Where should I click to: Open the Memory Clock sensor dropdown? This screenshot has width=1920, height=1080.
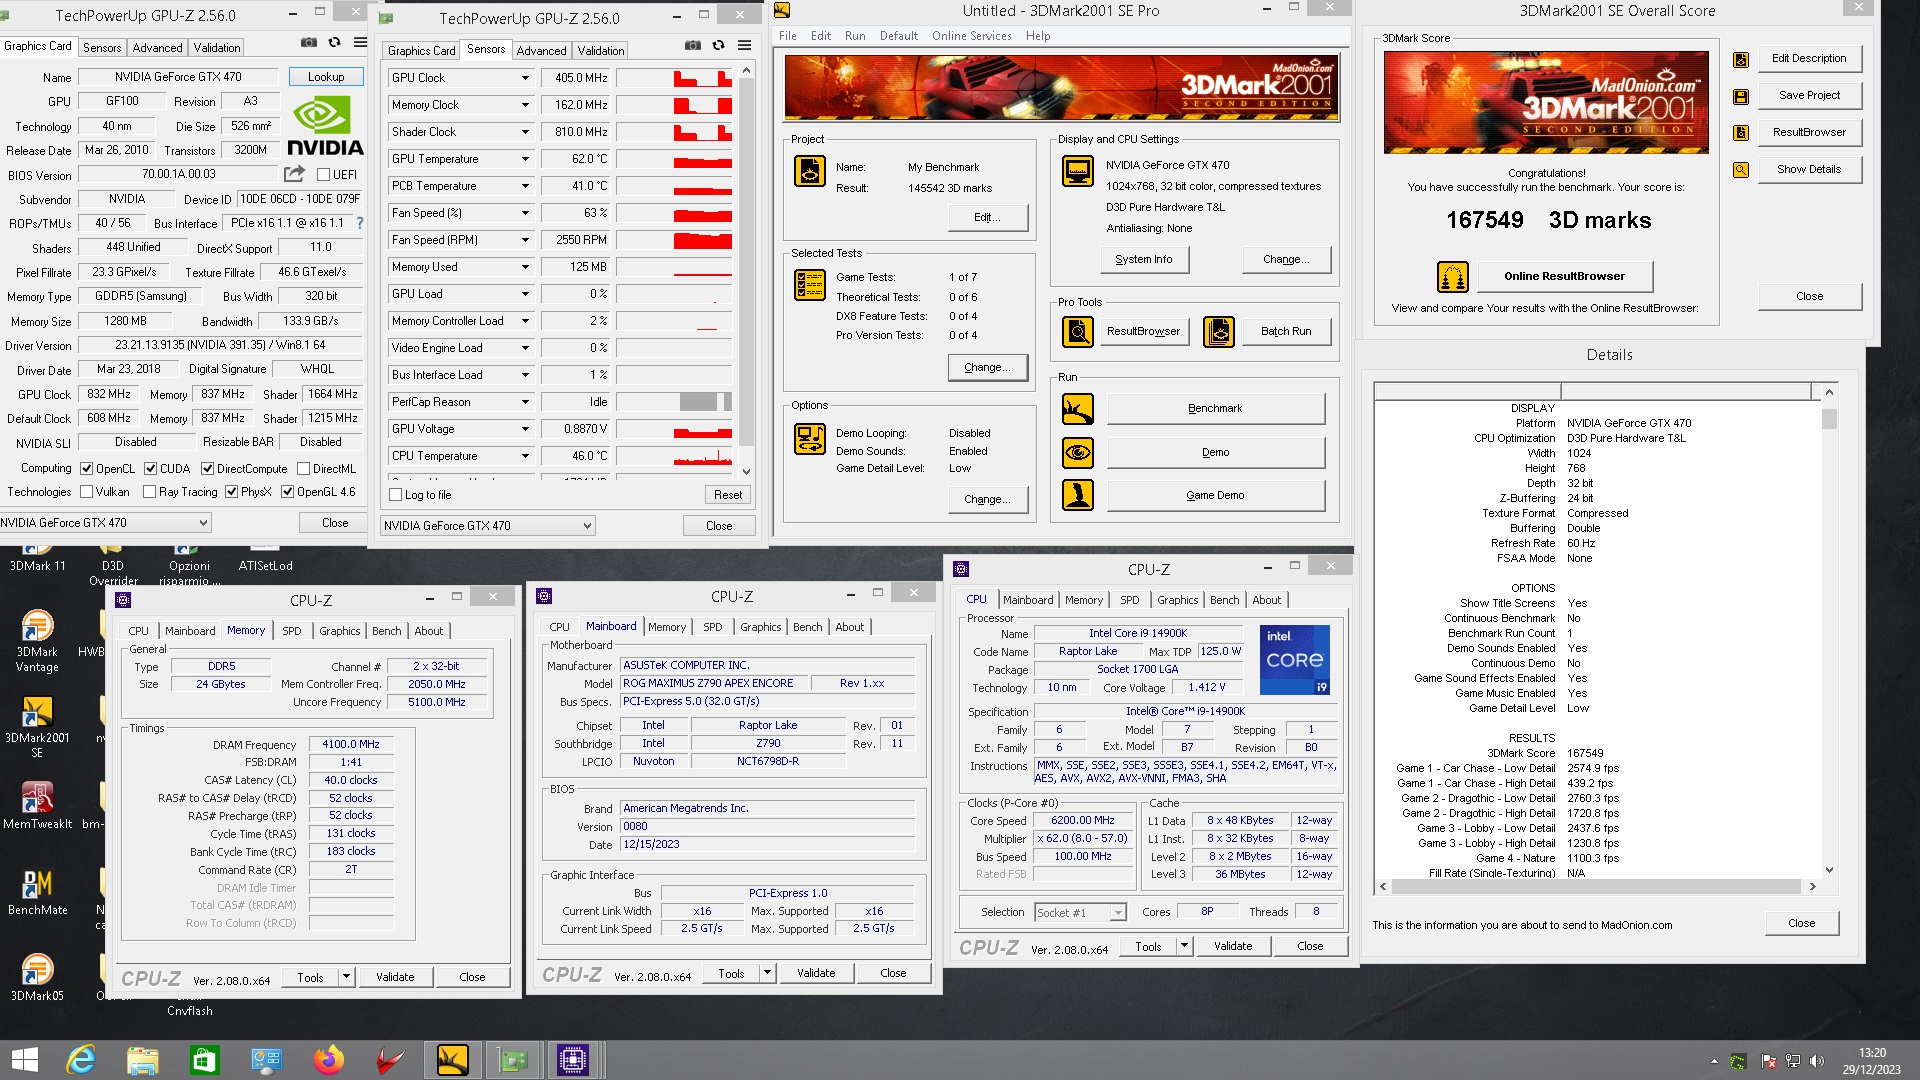pos(524,105)
